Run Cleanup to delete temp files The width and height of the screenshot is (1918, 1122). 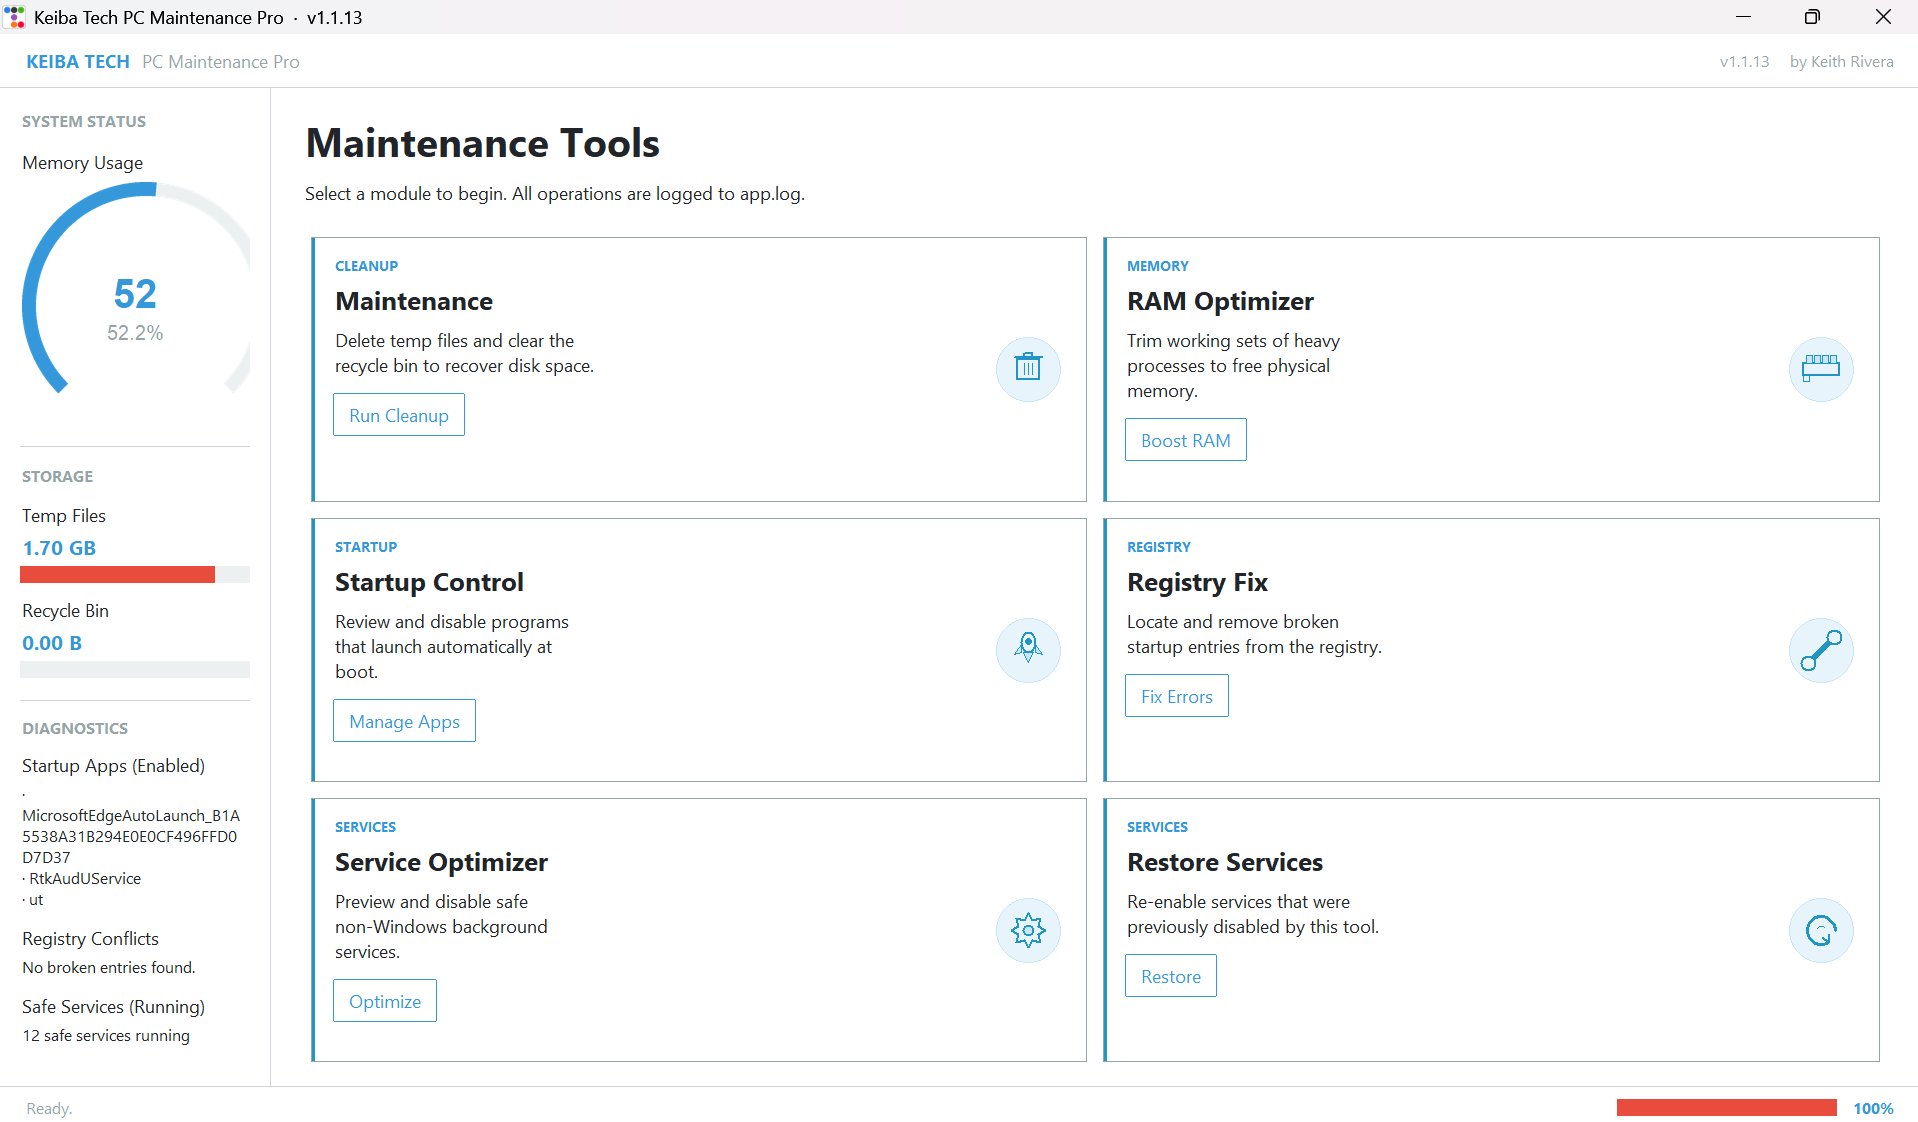(x=398, y=414)
